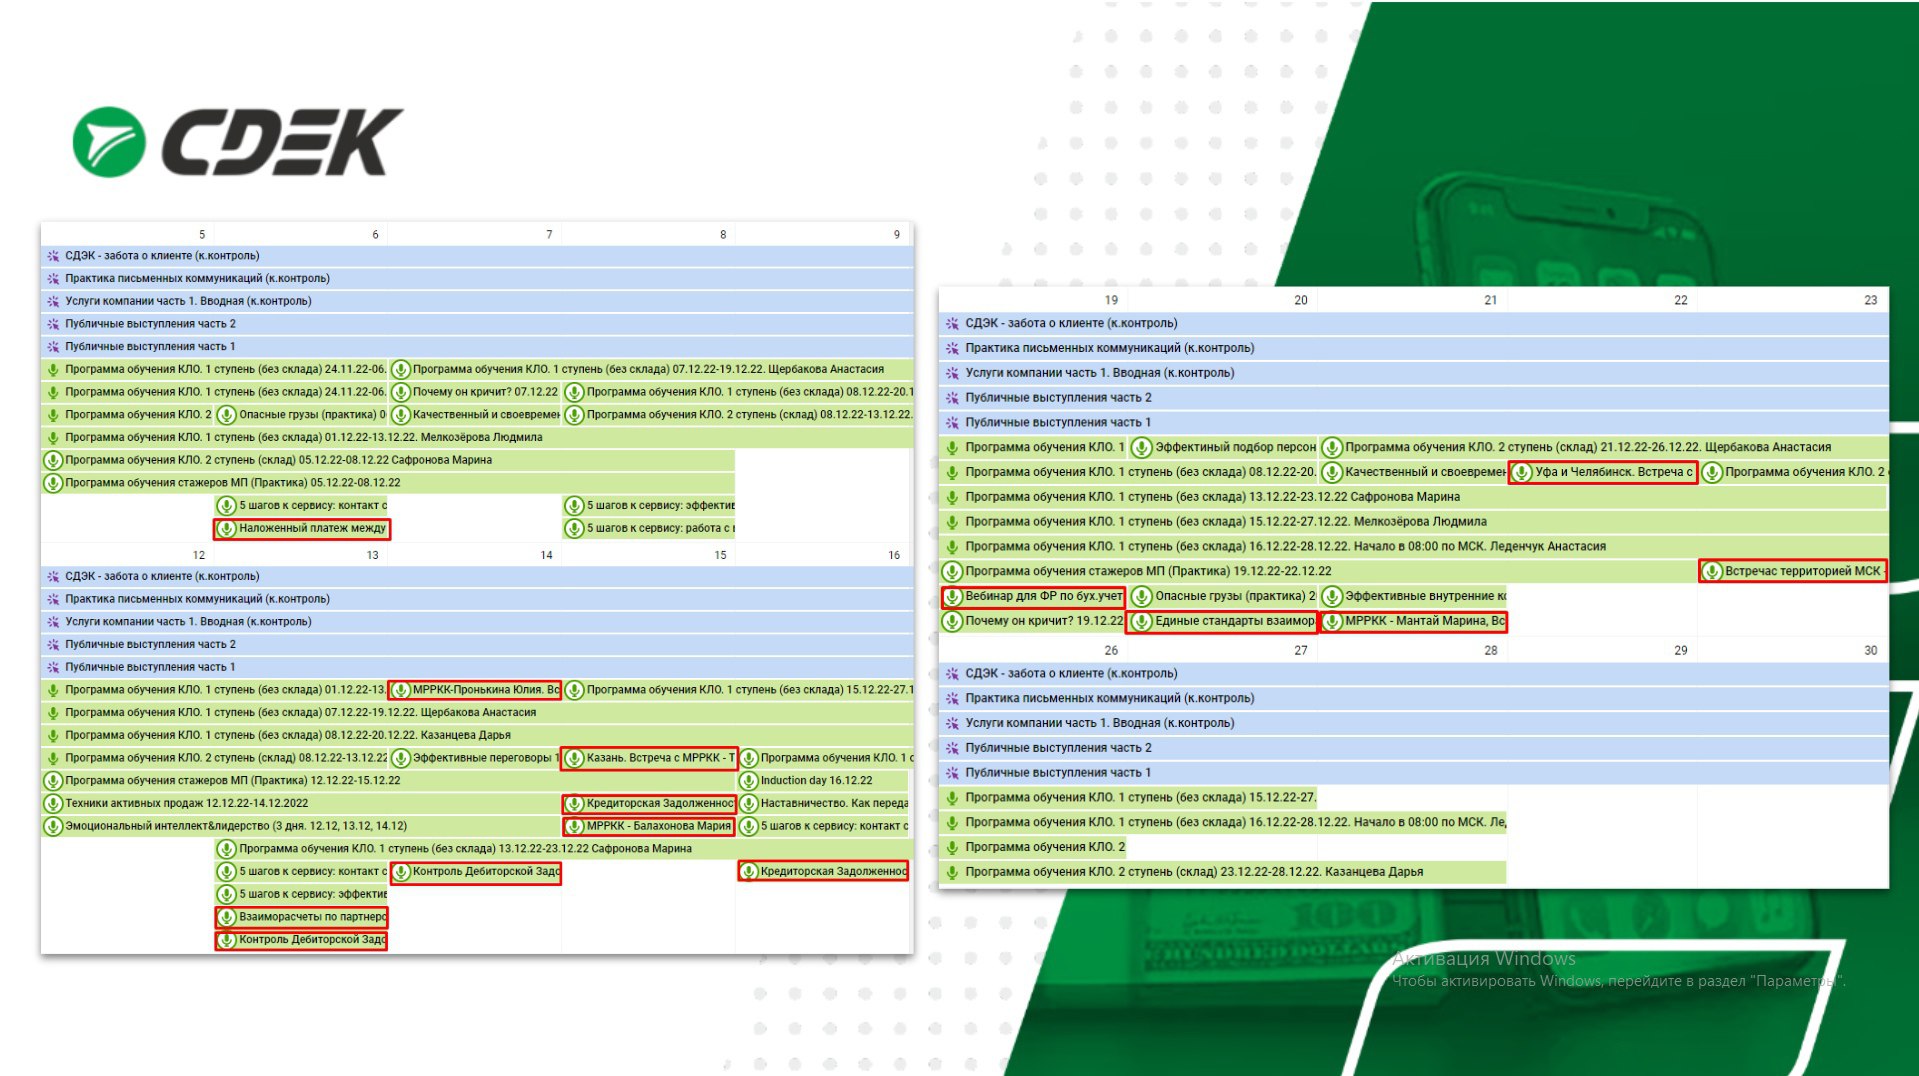The image size is (1919, 1076).
Task: Click icon beside Наставничество. Как переда
Action: 748,803
